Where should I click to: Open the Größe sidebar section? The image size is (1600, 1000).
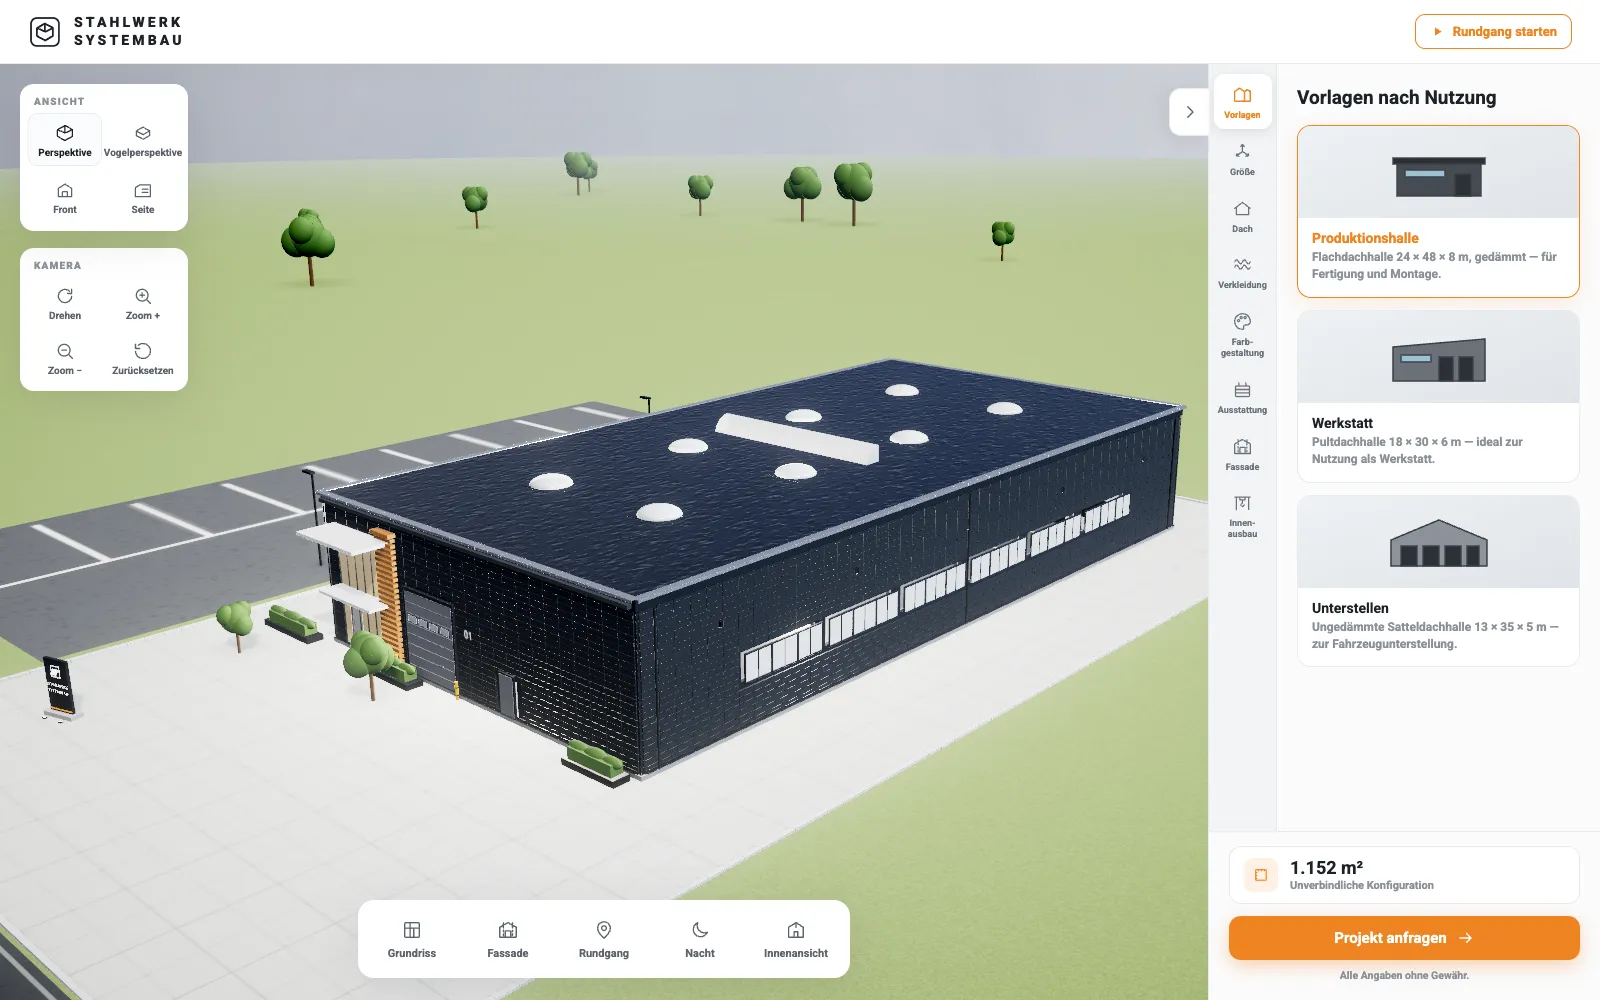[1242, 160]
